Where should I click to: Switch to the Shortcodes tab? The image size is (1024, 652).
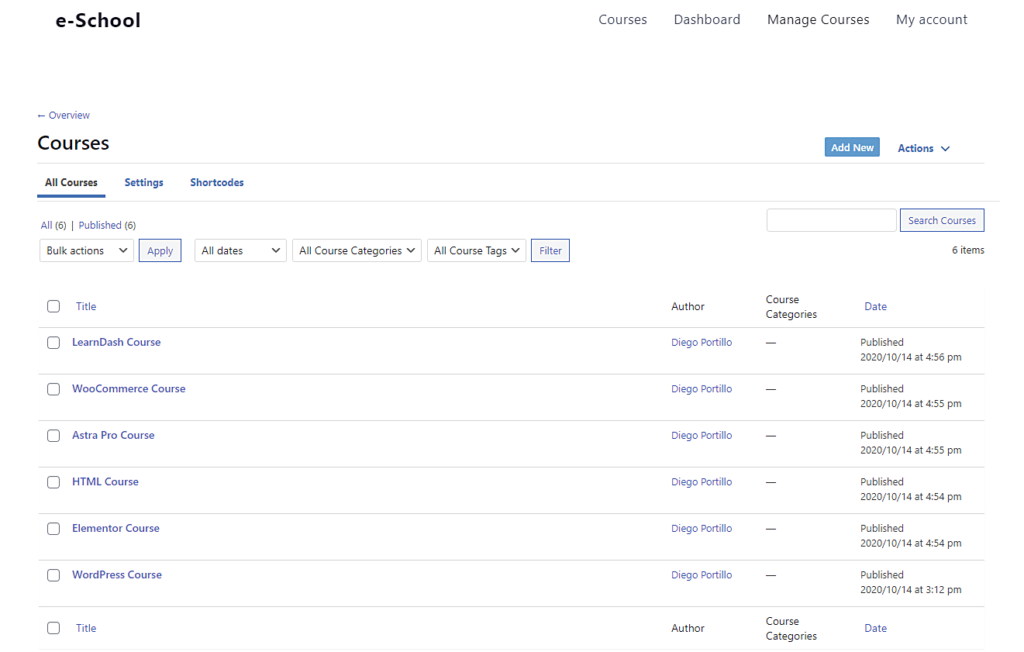[217, 183]
